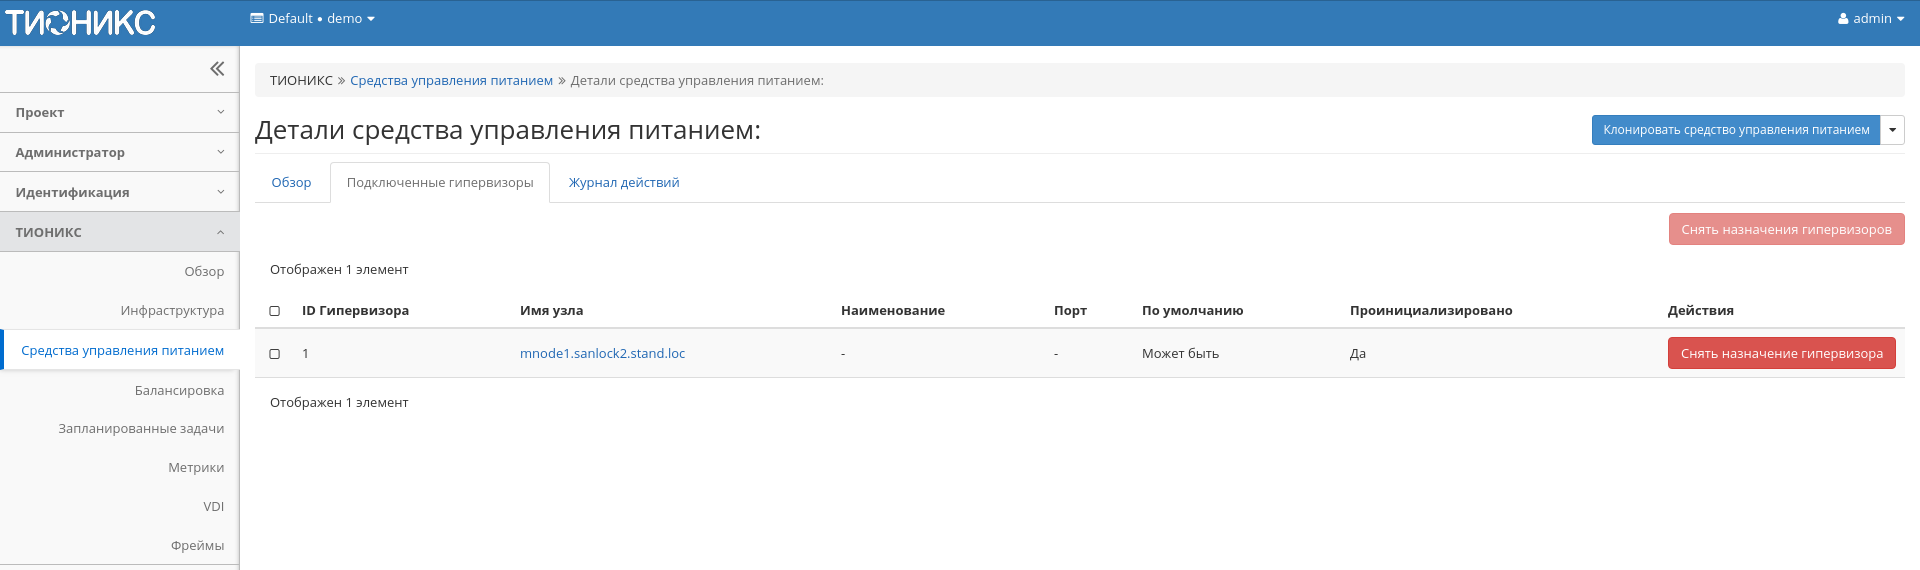Viewport: 1920px width, 570px height.
Task: Expand the Идентификация sidebar section
Action: click(119, 192)
